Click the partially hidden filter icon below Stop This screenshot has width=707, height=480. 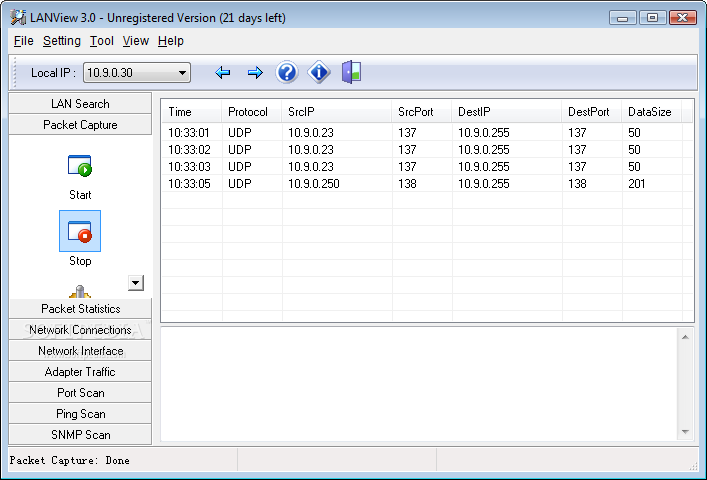click(x=80, y=291)
